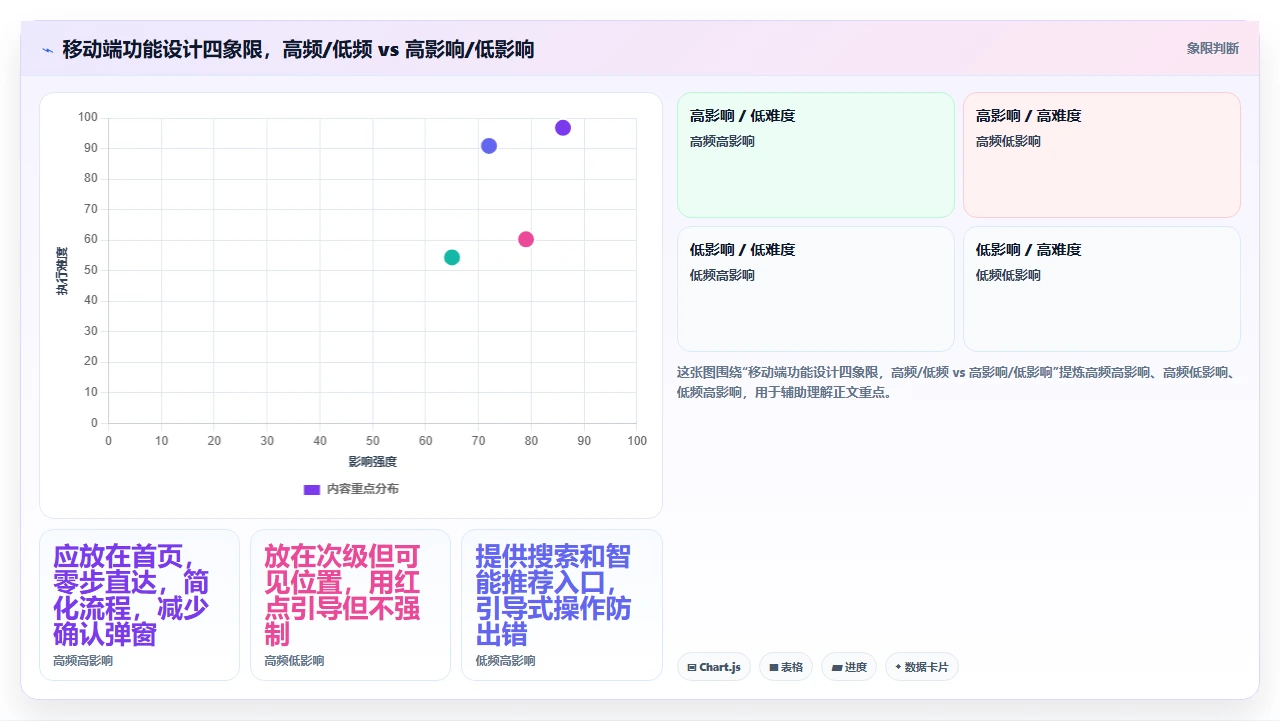Open the 高影响 / 高难度 quadrant card
The height and width of the screenshot is (721, 1280).
click(1102, 155)
